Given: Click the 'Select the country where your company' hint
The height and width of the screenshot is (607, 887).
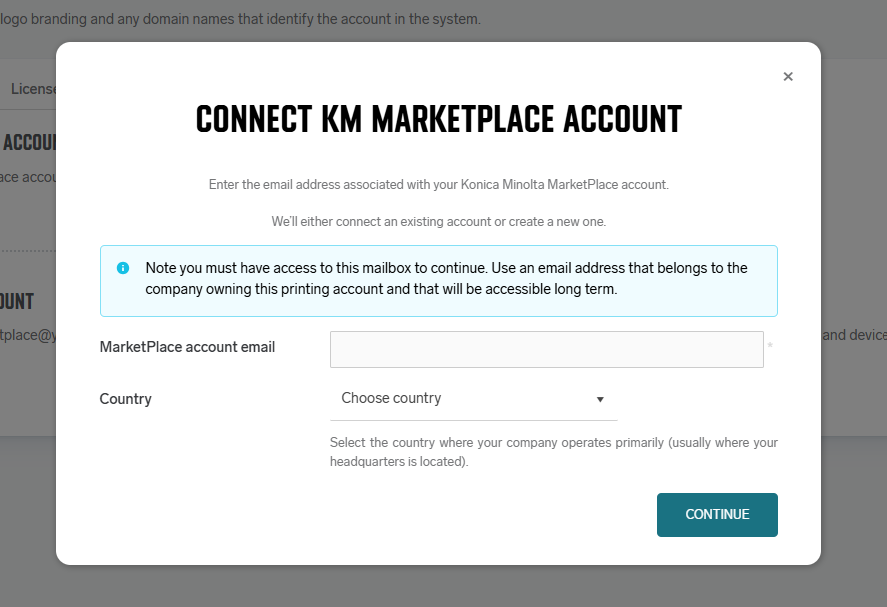Looking at the screenshot, I should [x=554, y=452].
